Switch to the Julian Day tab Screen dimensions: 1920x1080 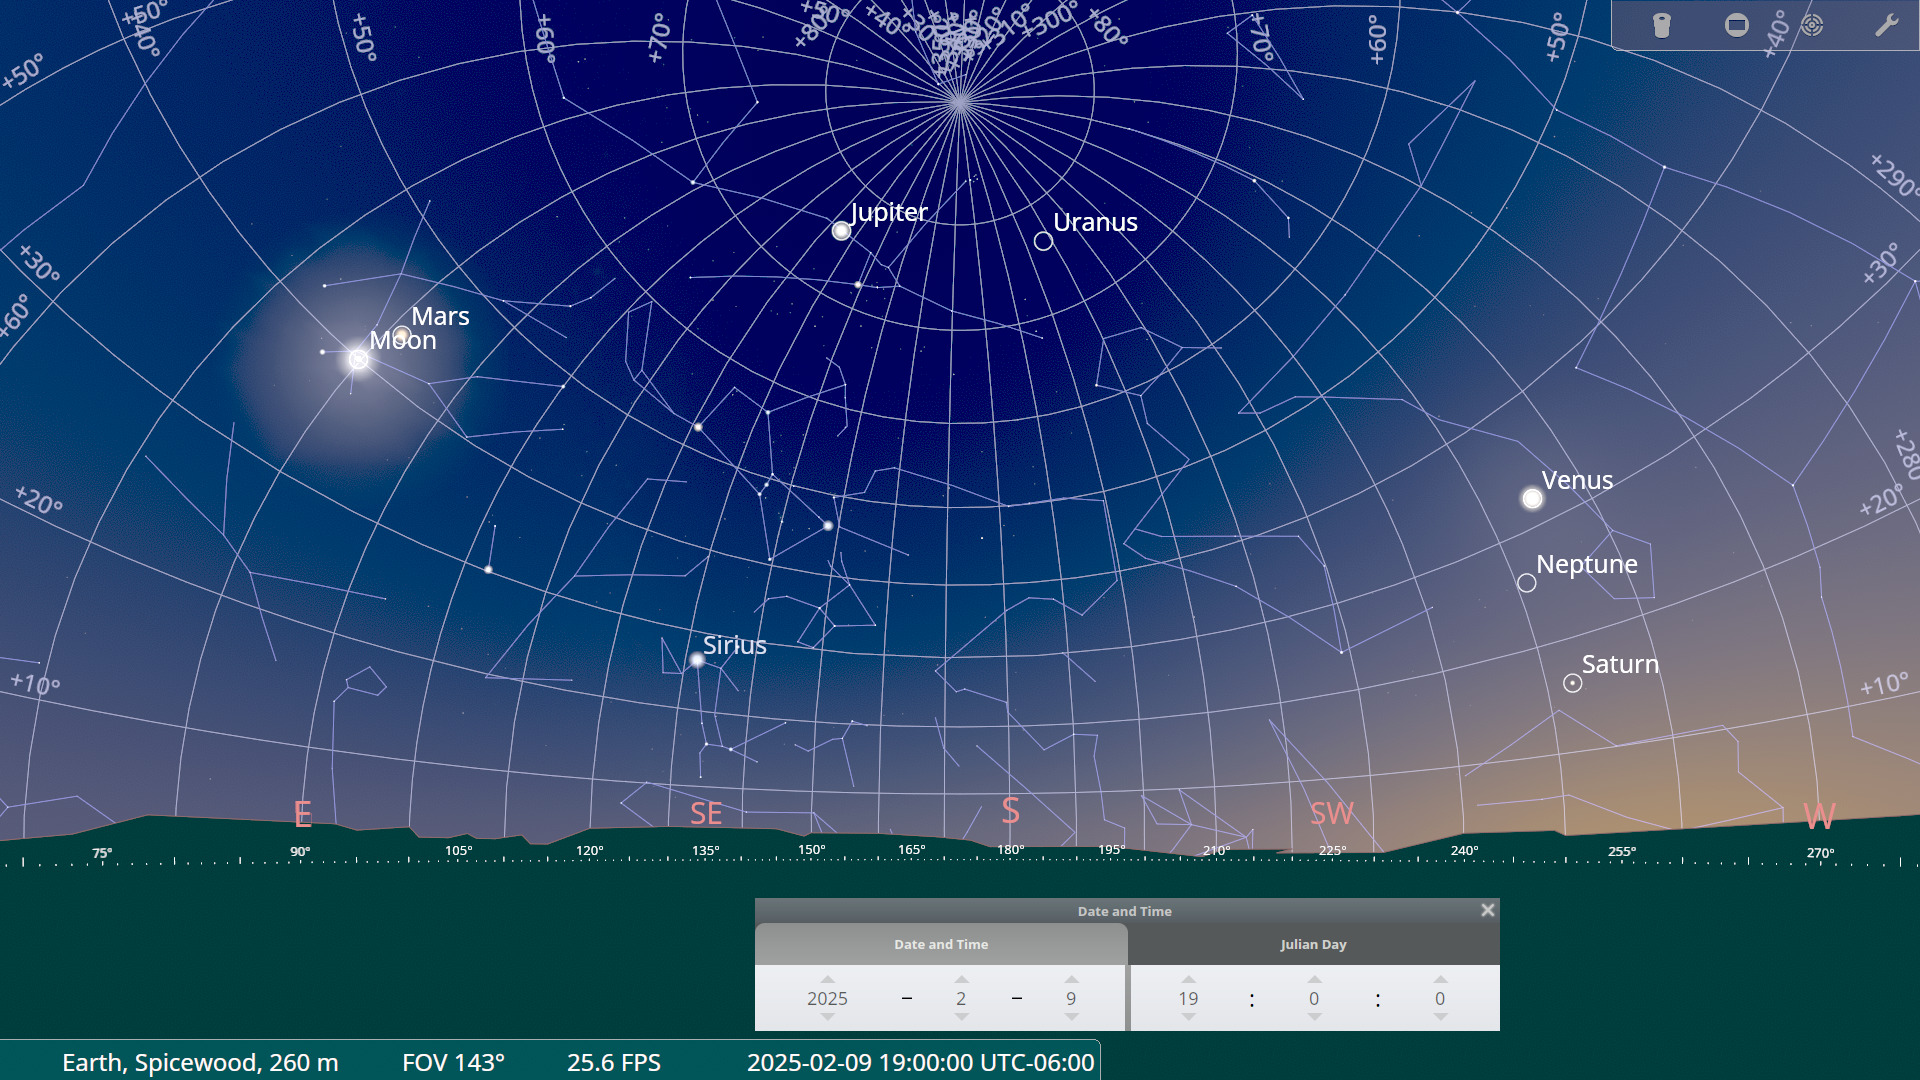click(x=1313, y=944)
